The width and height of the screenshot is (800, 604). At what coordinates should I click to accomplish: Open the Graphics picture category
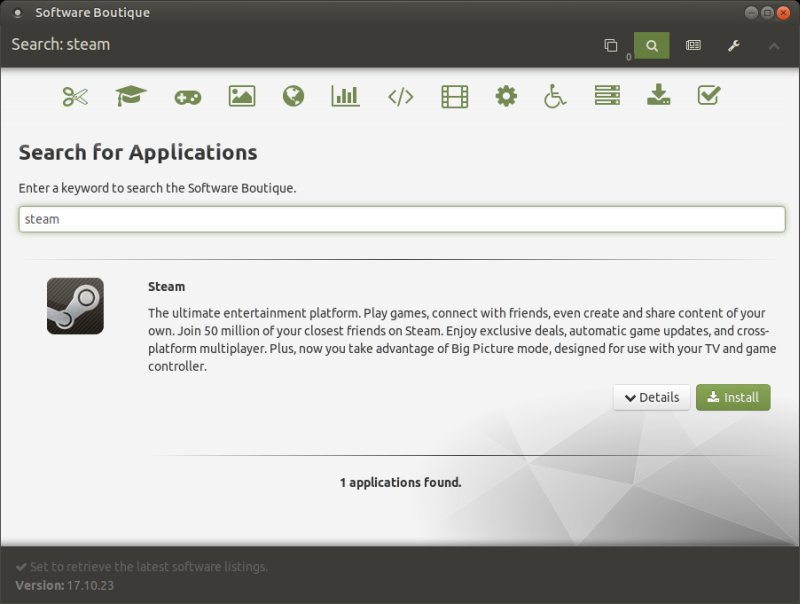[x=241, y=96]
